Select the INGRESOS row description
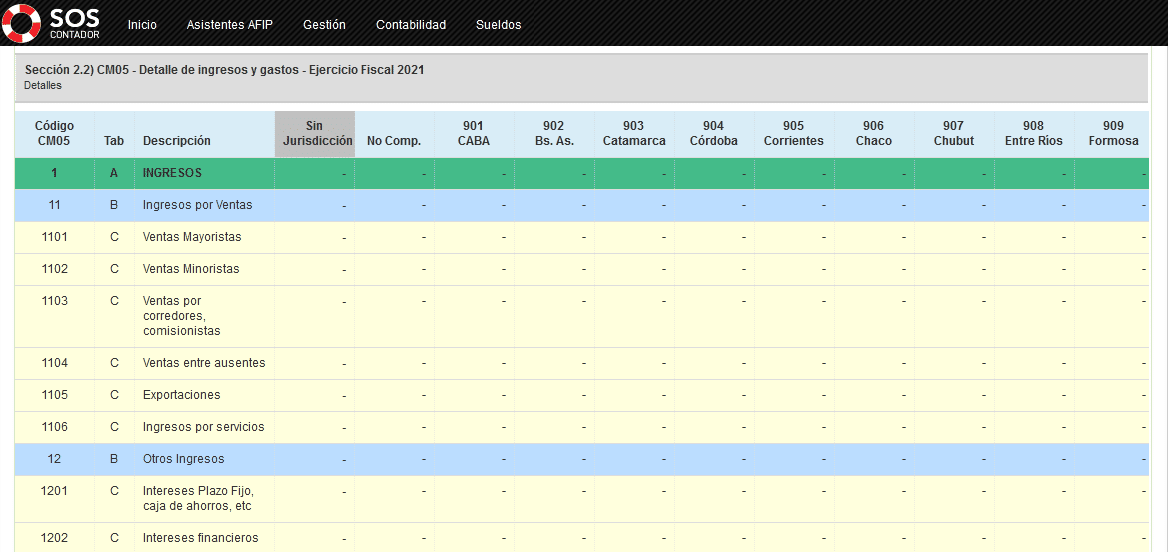Screen dimensions: 1168x552 tap(172, 173)
